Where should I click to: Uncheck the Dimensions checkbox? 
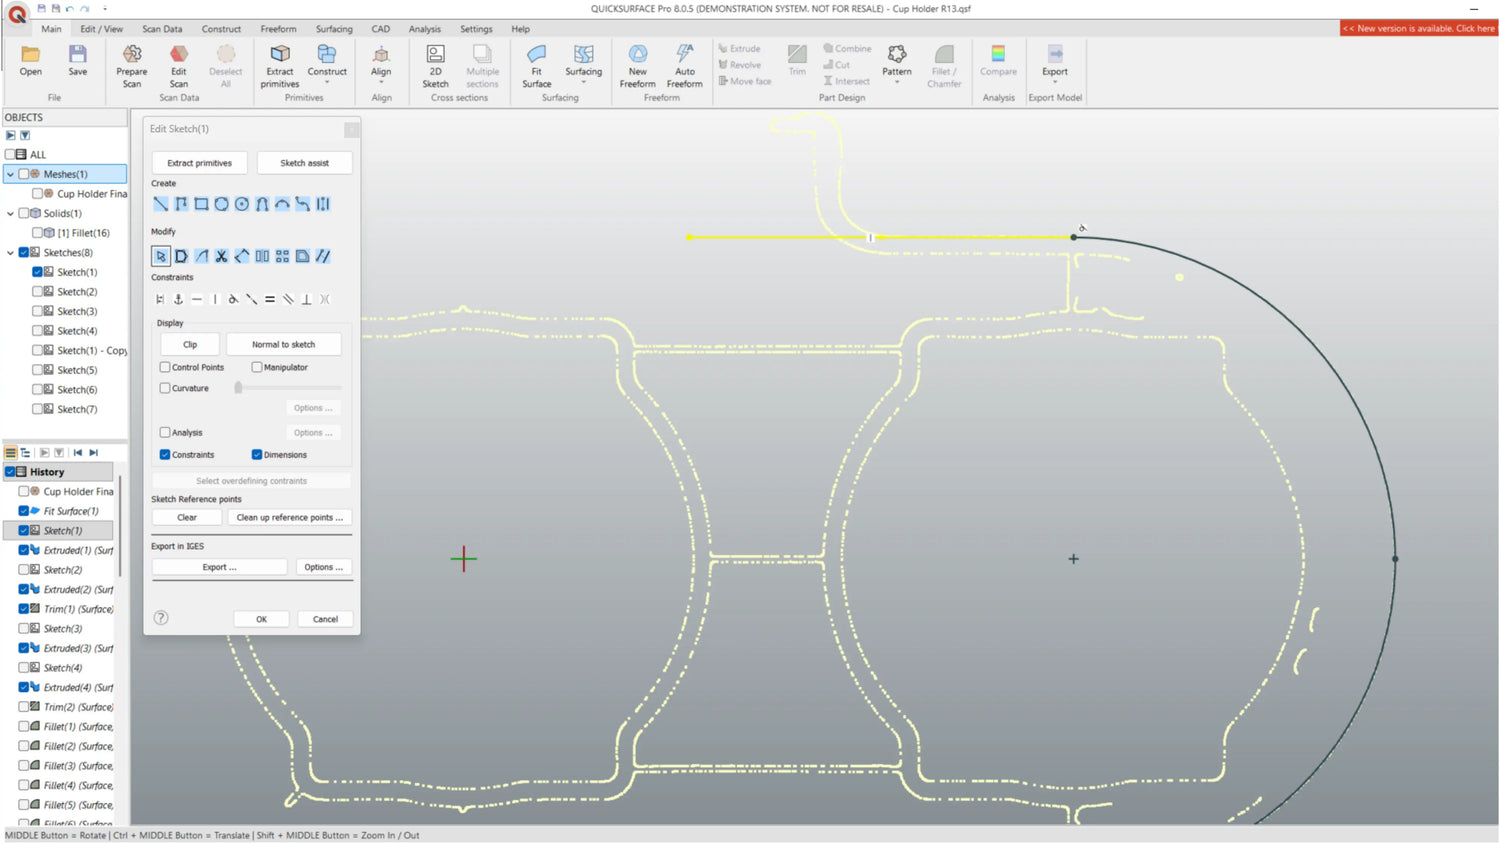point(257,455)
